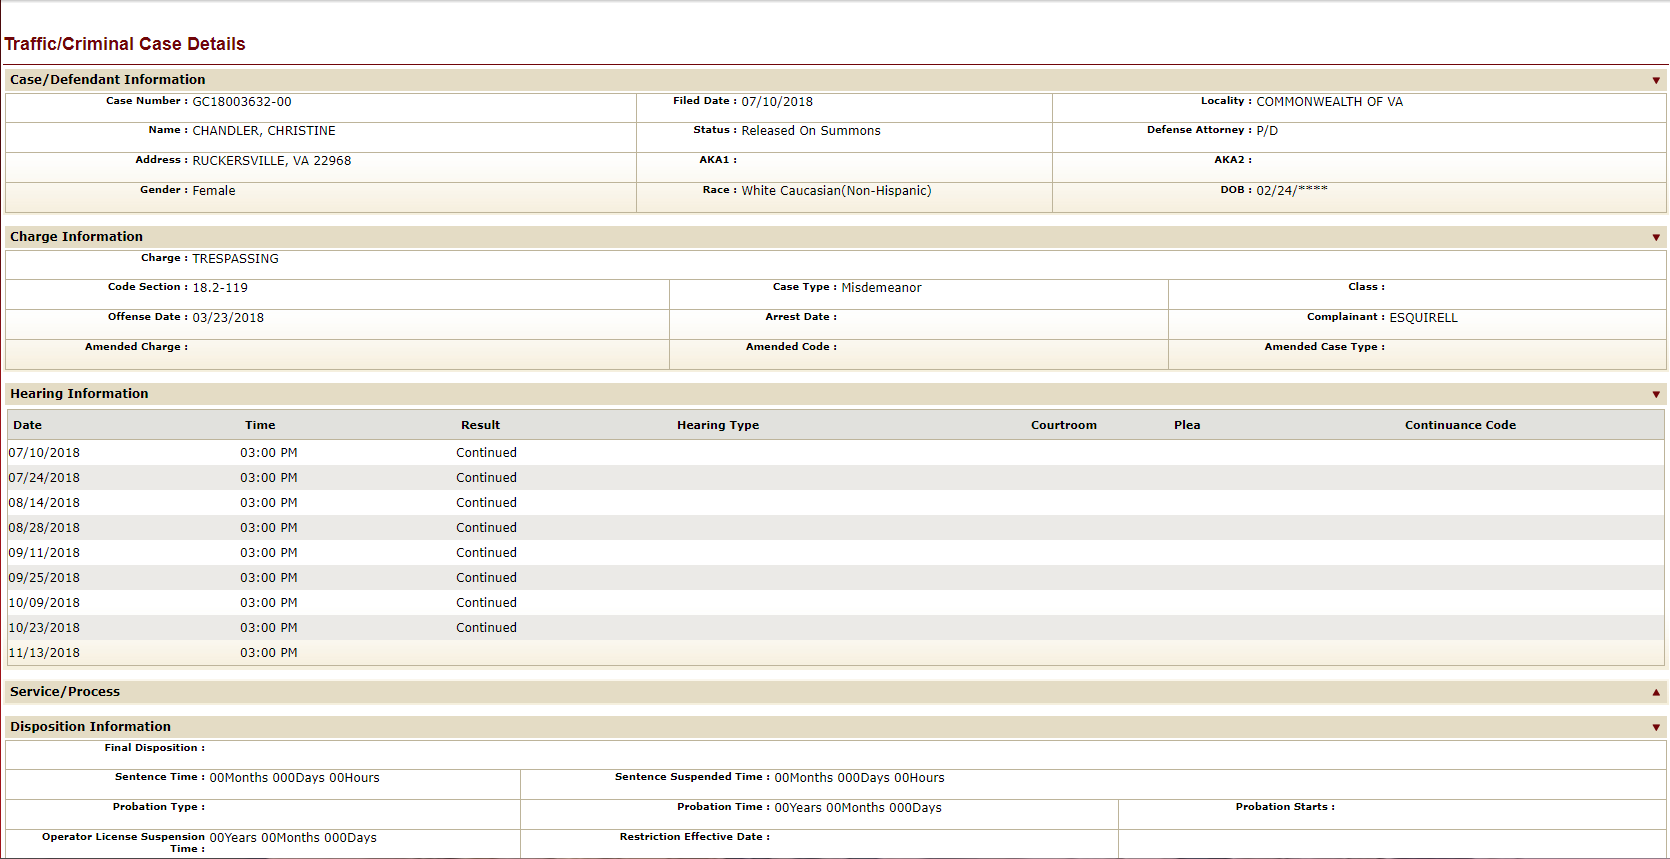Click Continued result for 10/23/2018 hearing
Image resolution: width=1670 pixels, height=859 pixels.
pyautogui.click(x=487, y=628)
